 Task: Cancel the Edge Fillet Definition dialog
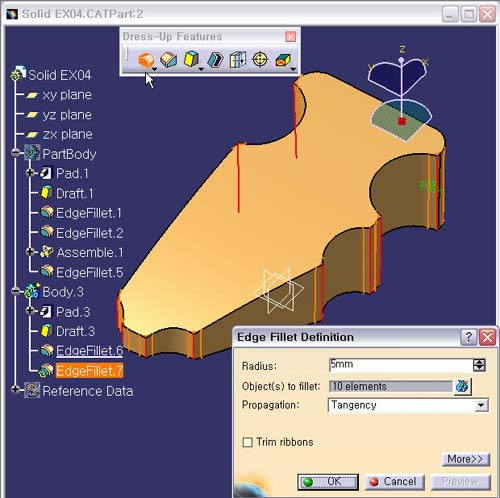pyautogui.click(x=395, y=482)
